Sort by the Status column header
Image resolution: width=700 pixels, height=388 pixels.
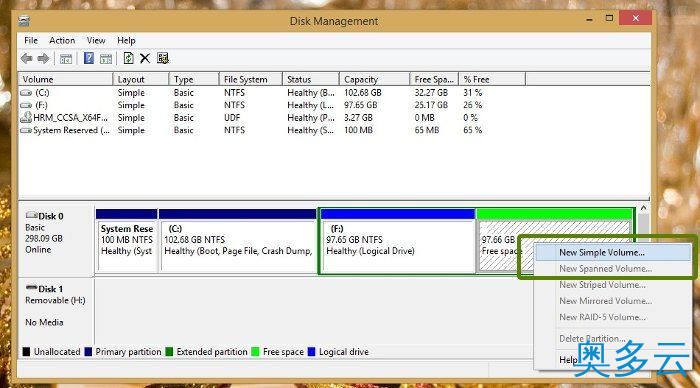[x=311, y=79]
